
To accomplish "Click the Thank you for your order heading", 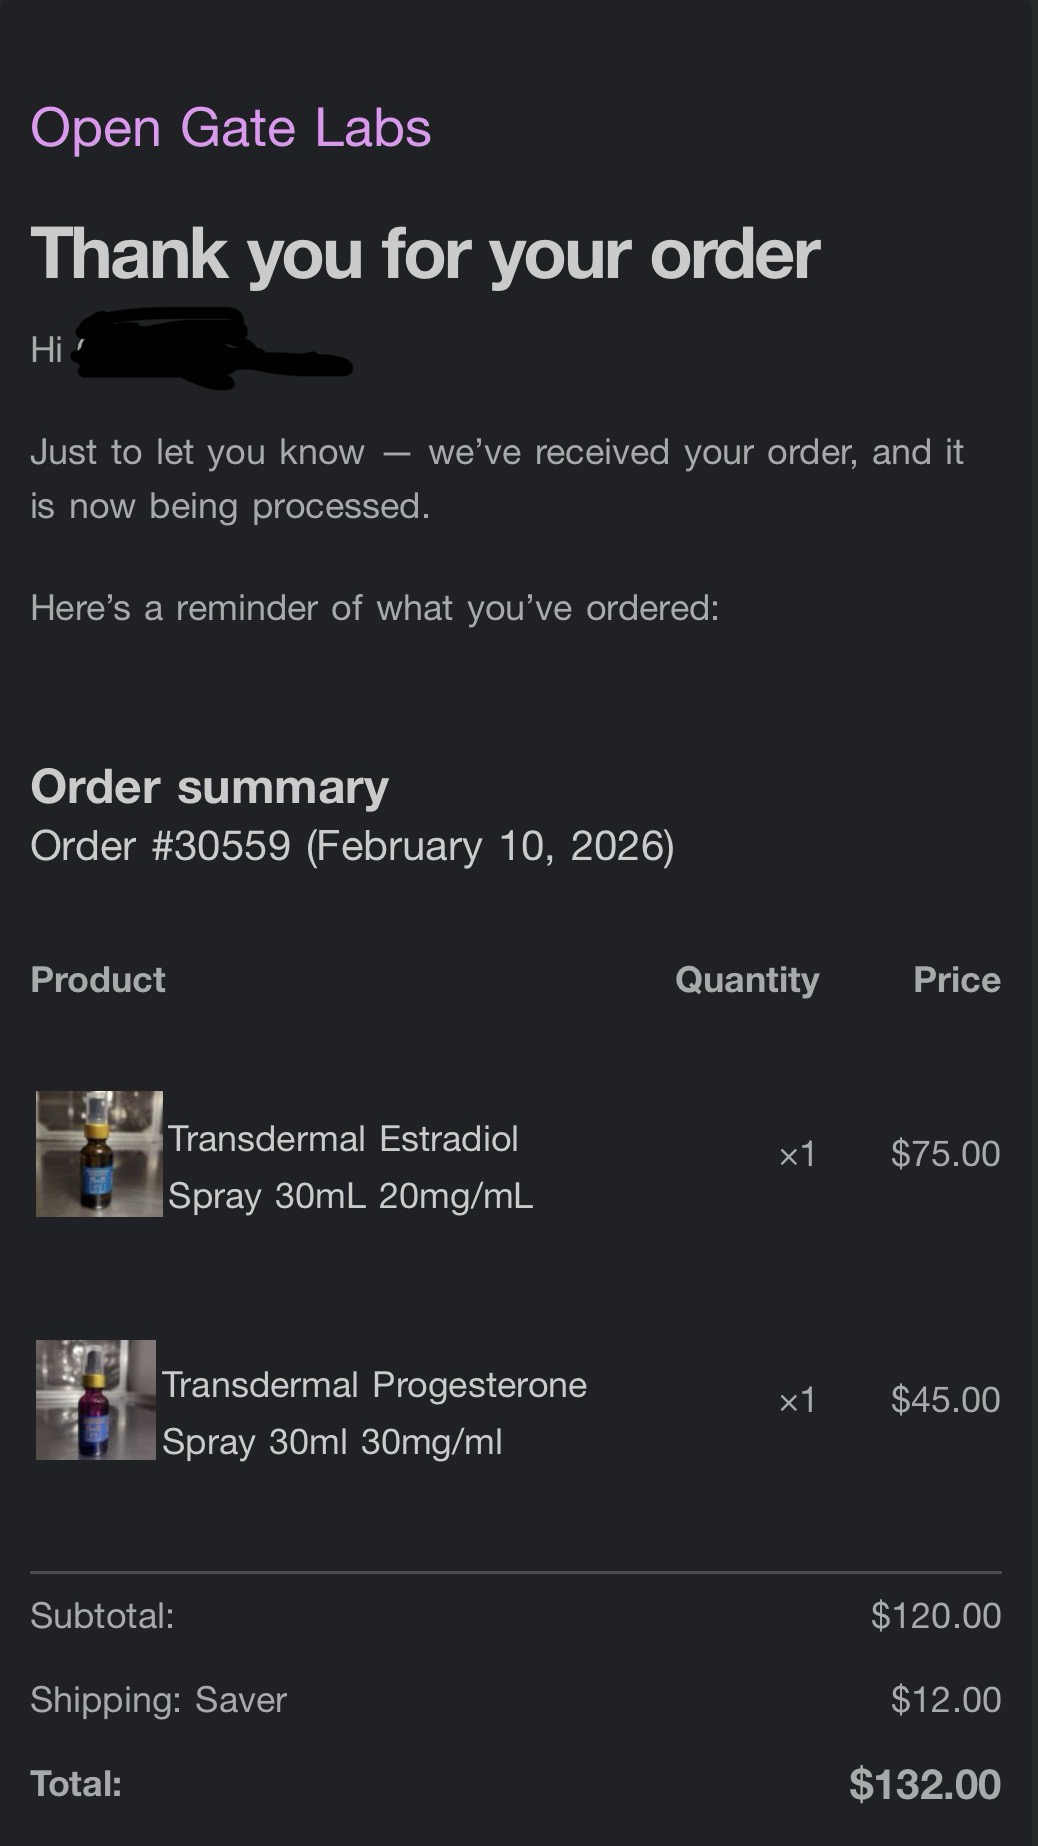I will [x=425, y=254].
